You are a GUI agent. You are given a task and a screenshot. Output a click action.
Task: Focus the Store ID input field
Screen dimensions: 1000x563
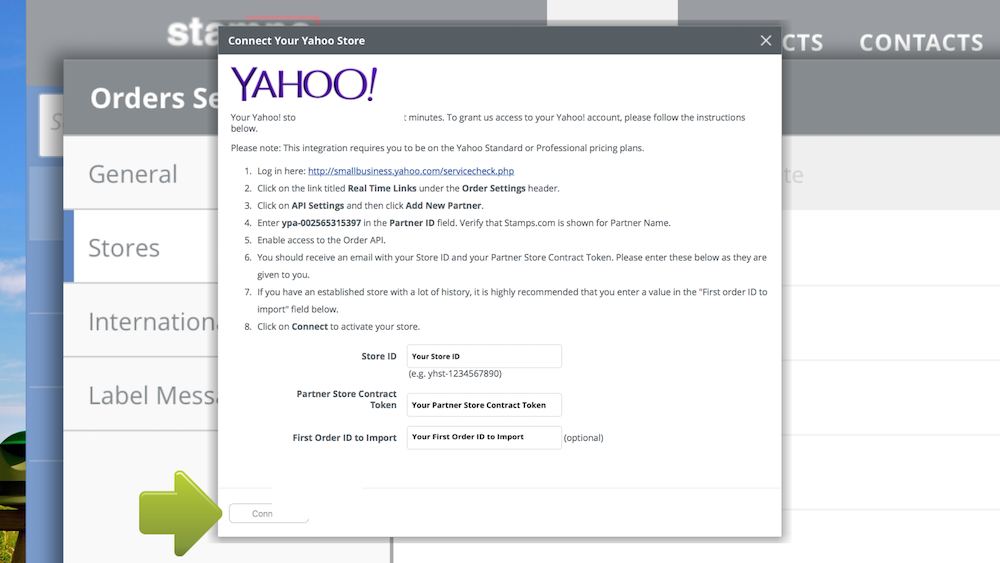[484, 356]
